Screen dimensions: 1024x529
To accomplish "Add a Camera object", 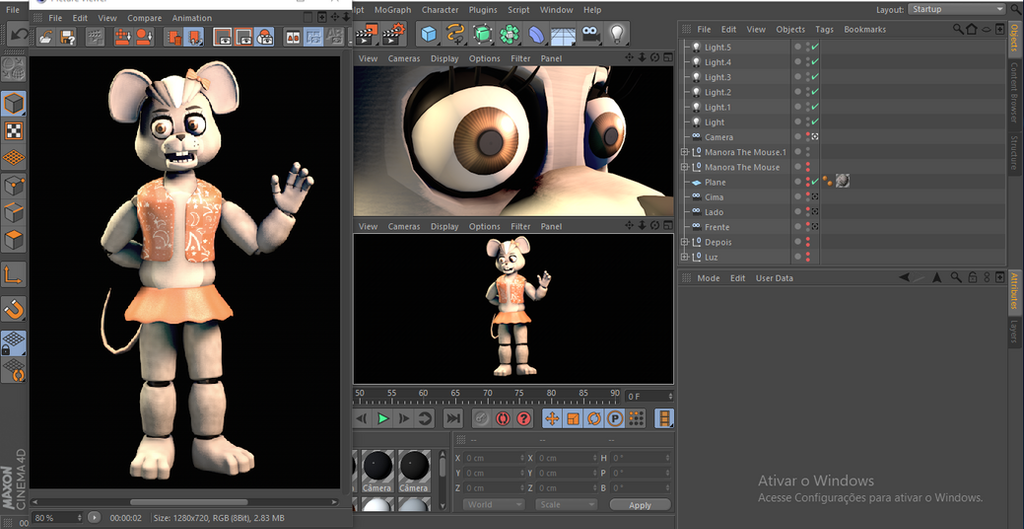I will click(590, 34).
